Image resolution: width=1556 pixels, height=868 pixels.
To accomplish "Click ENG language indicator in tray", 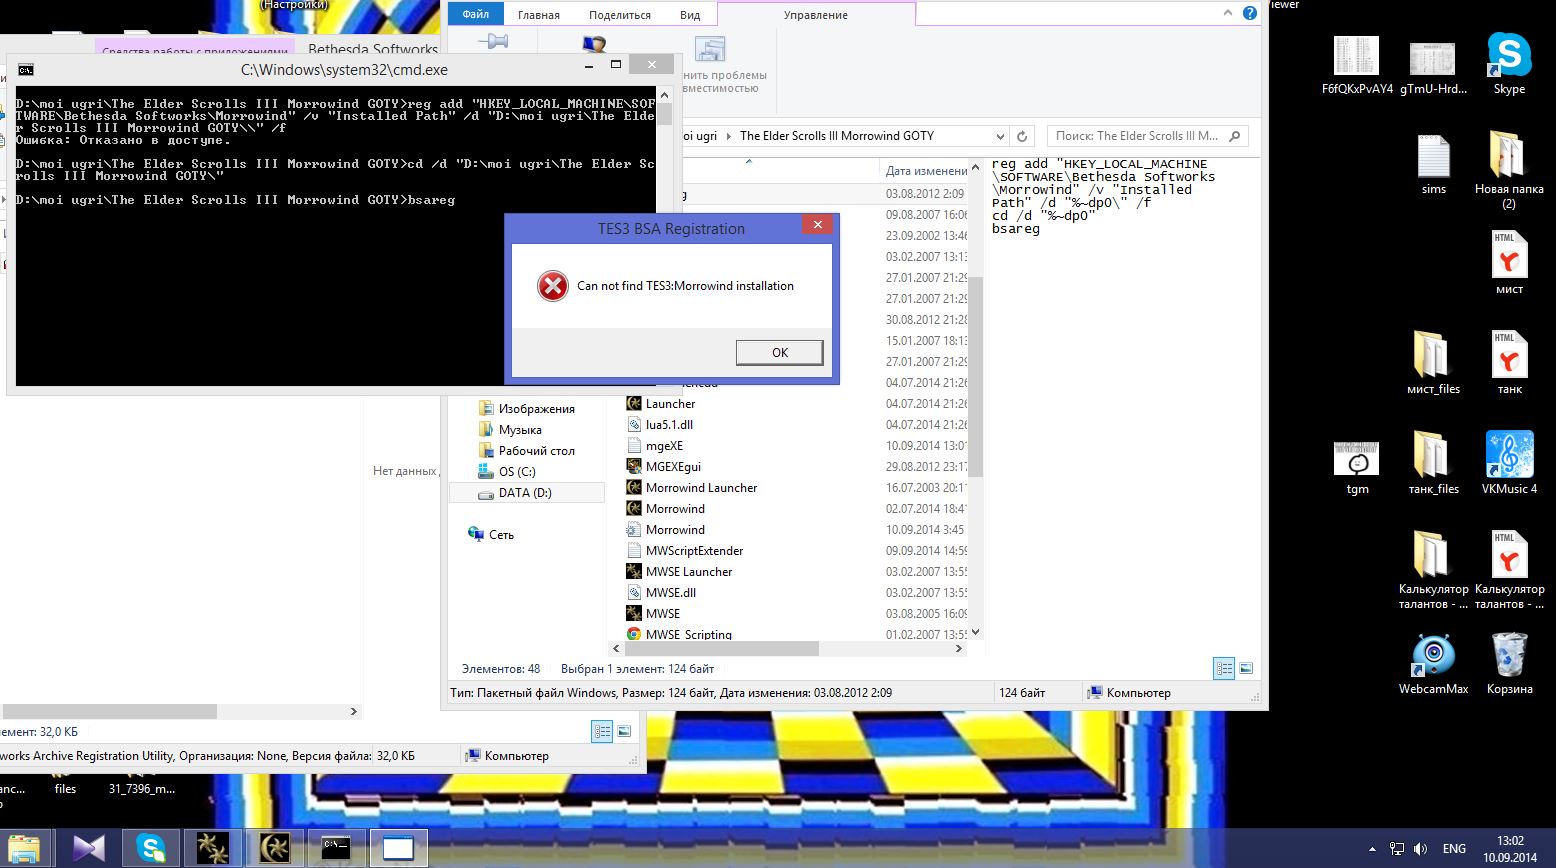I will coord(1454,849).
